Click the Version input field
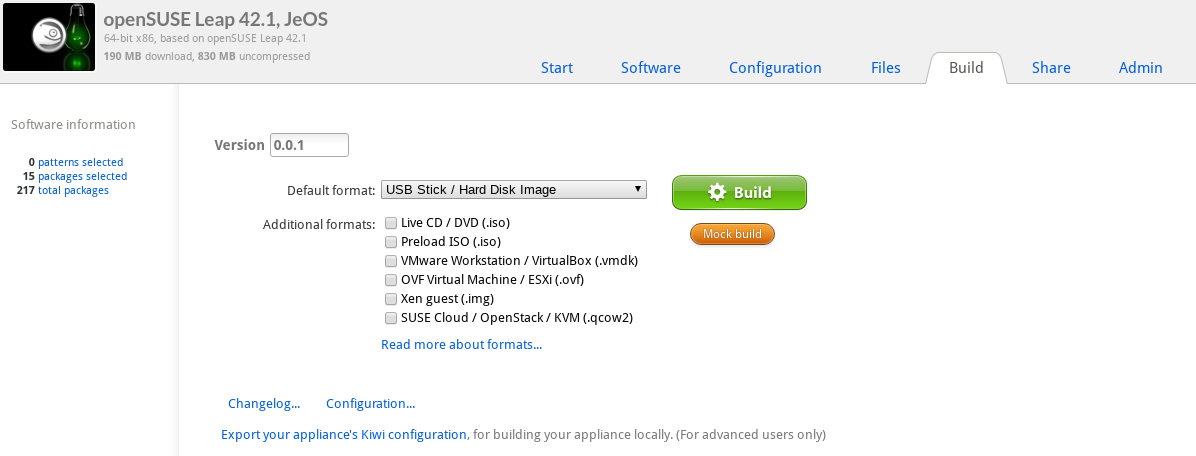The width and height of the screenshot is (1196, 456). pyautogui.click(x=309, y=145)
